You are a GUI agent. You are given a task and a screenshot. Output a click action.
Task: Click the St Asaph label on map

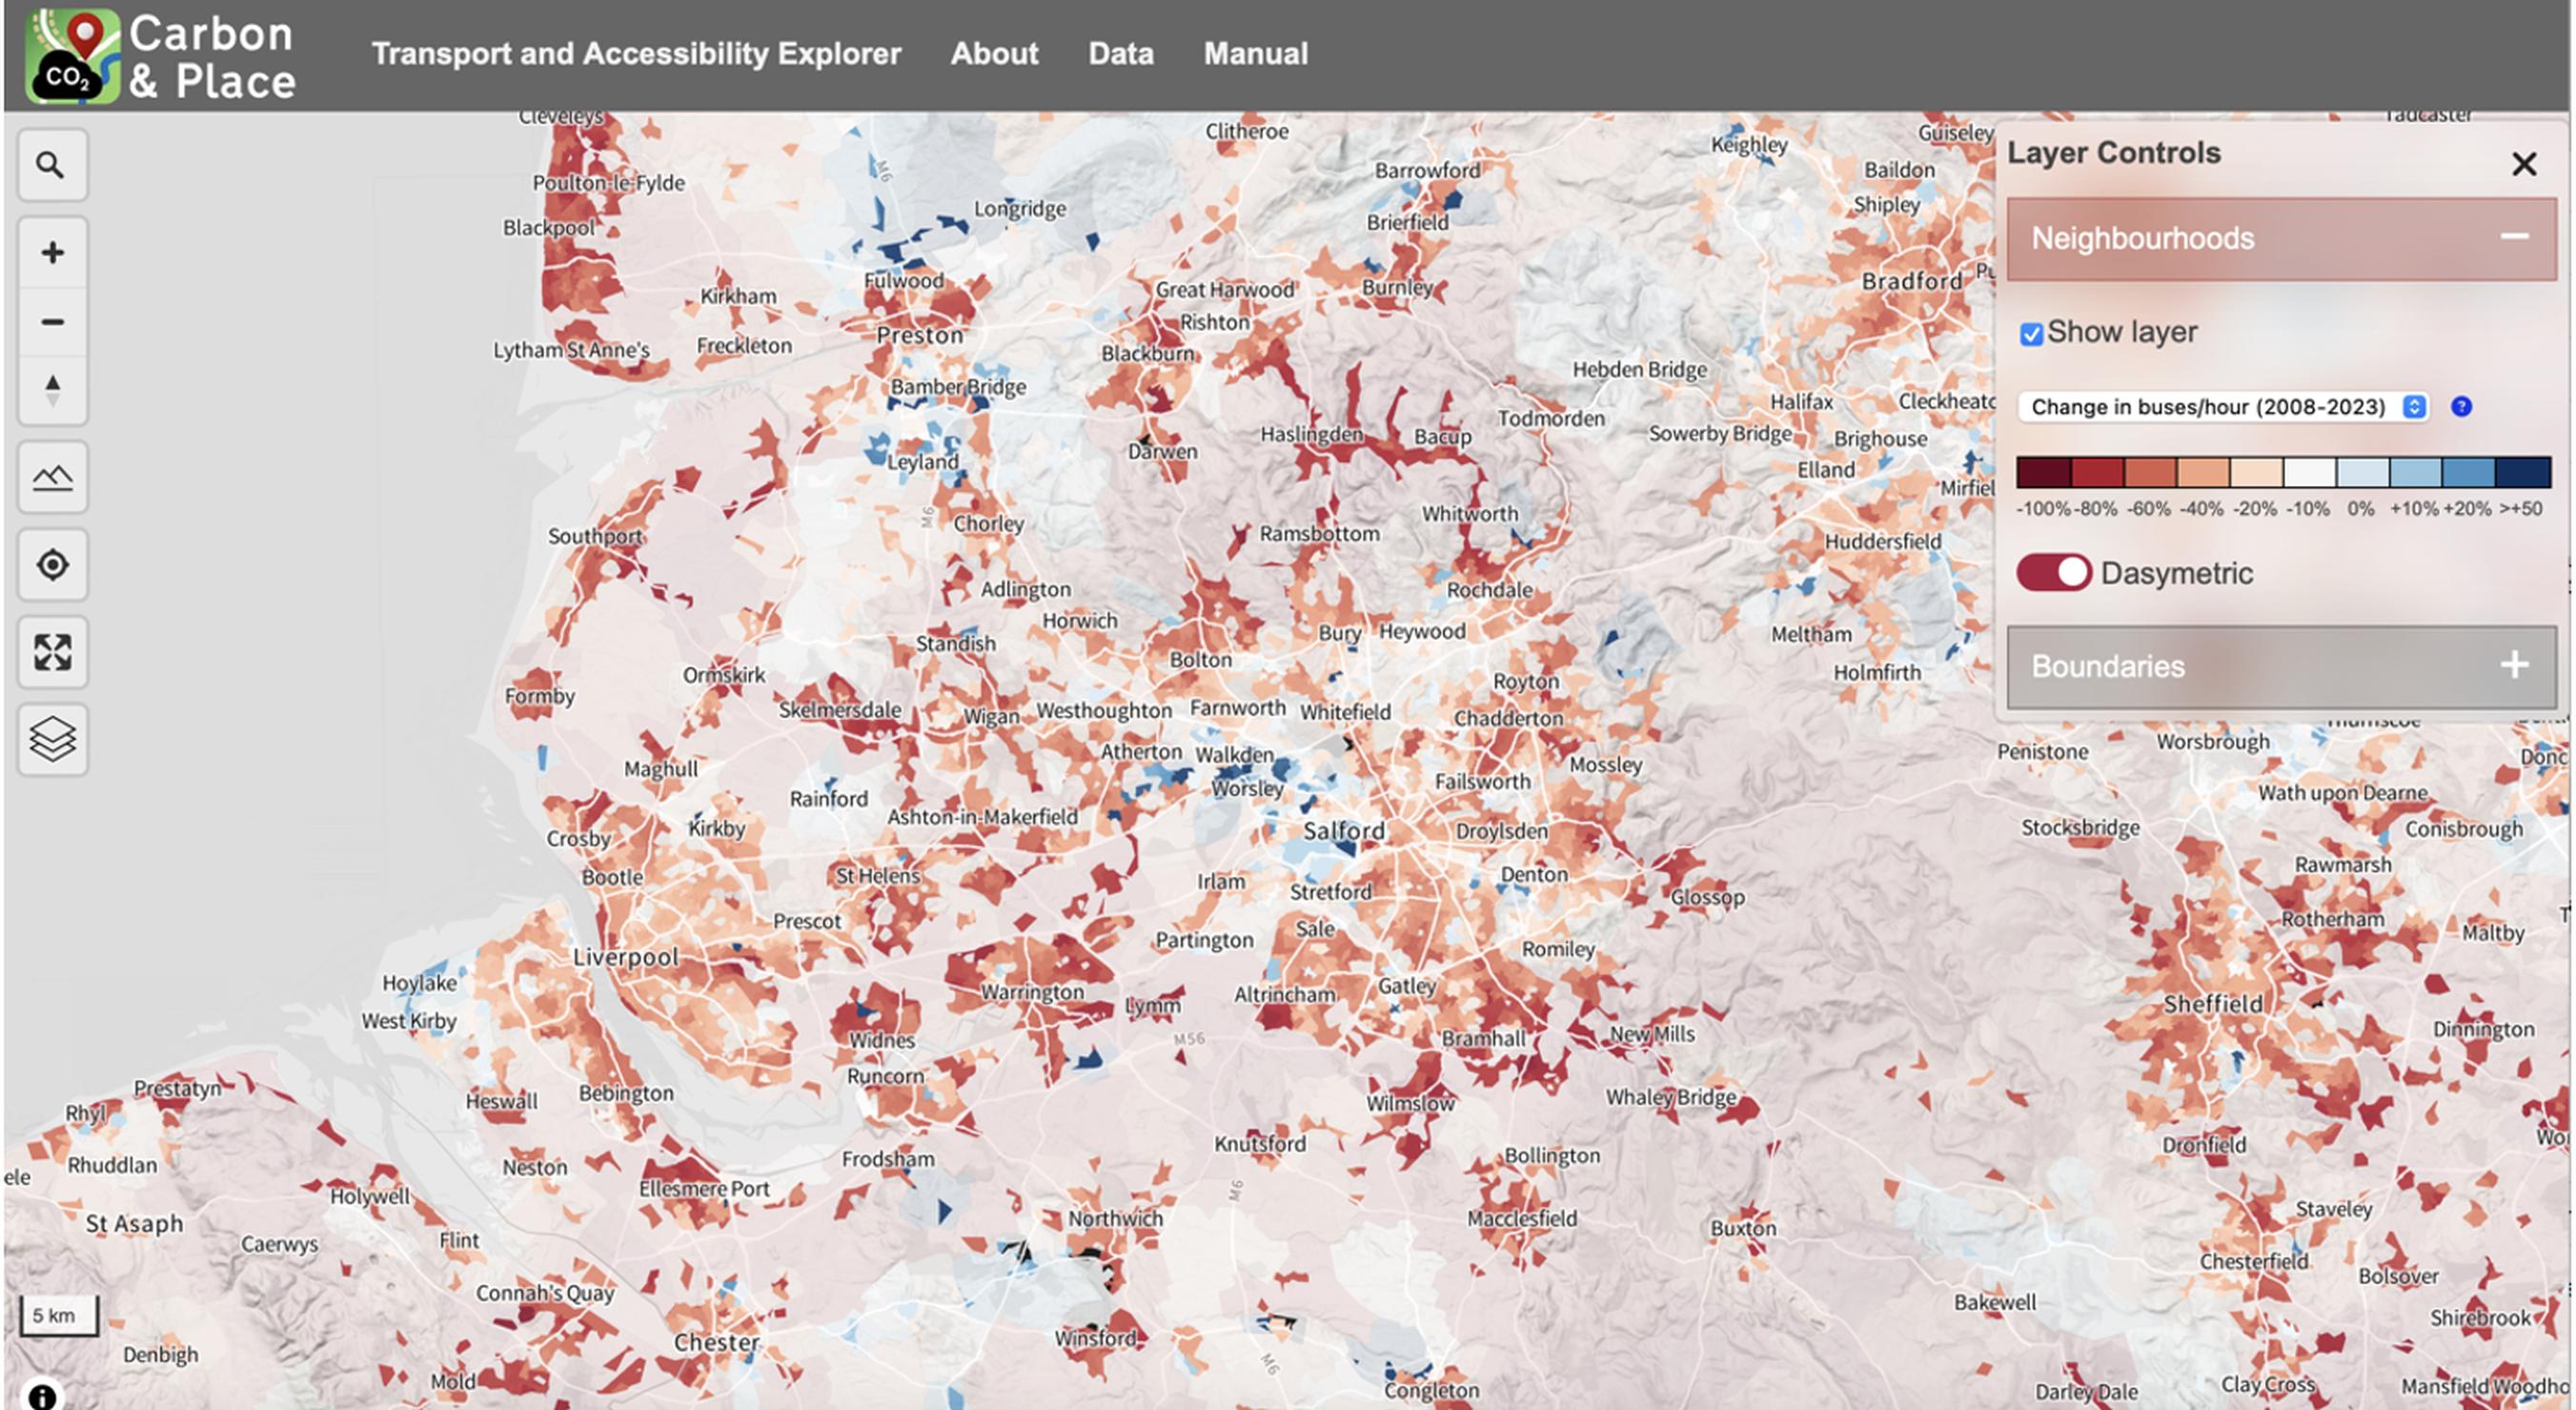pos(134,1224)
